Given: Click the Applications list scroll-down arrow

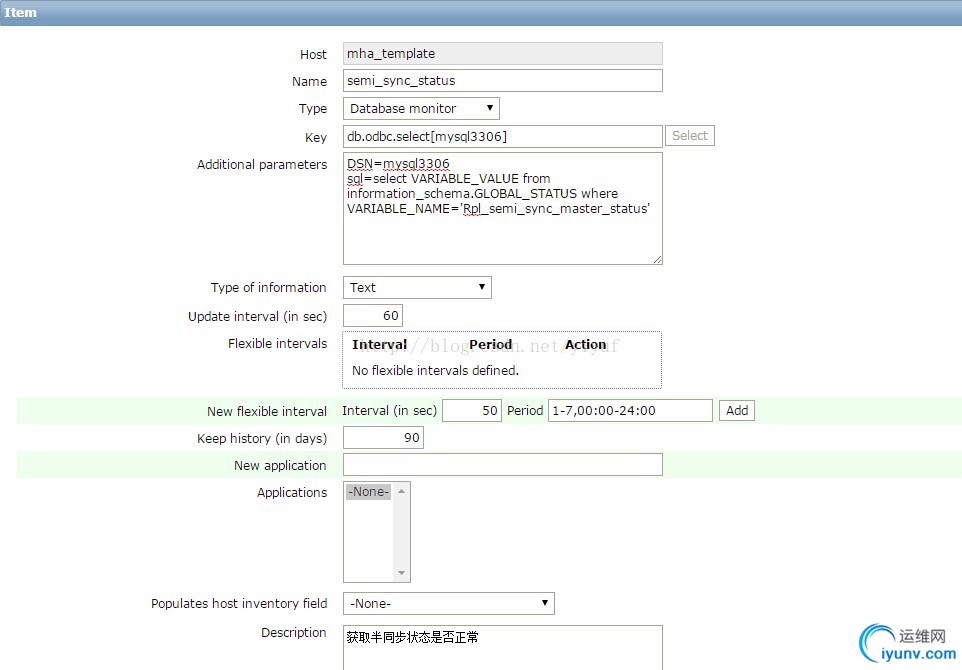Looking at the screenshot, I should (401, 573).
